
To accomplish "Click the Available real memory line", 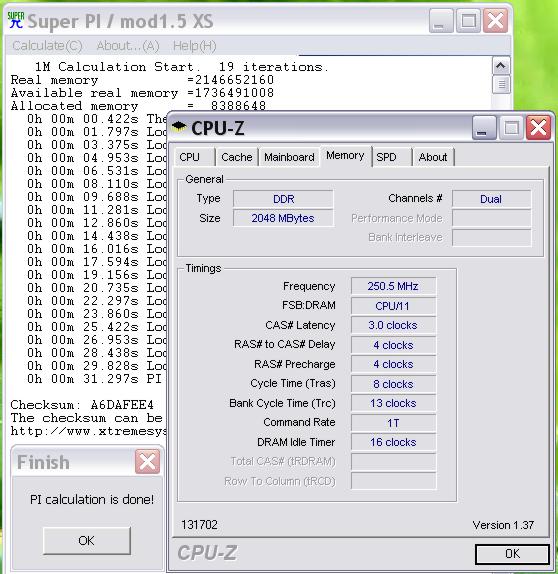I will click(x=142, y=93).
